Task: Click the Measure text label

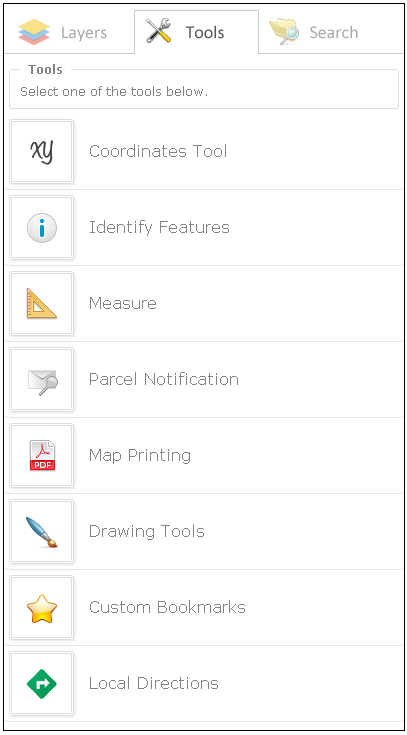Action: [x=123, y=303]
